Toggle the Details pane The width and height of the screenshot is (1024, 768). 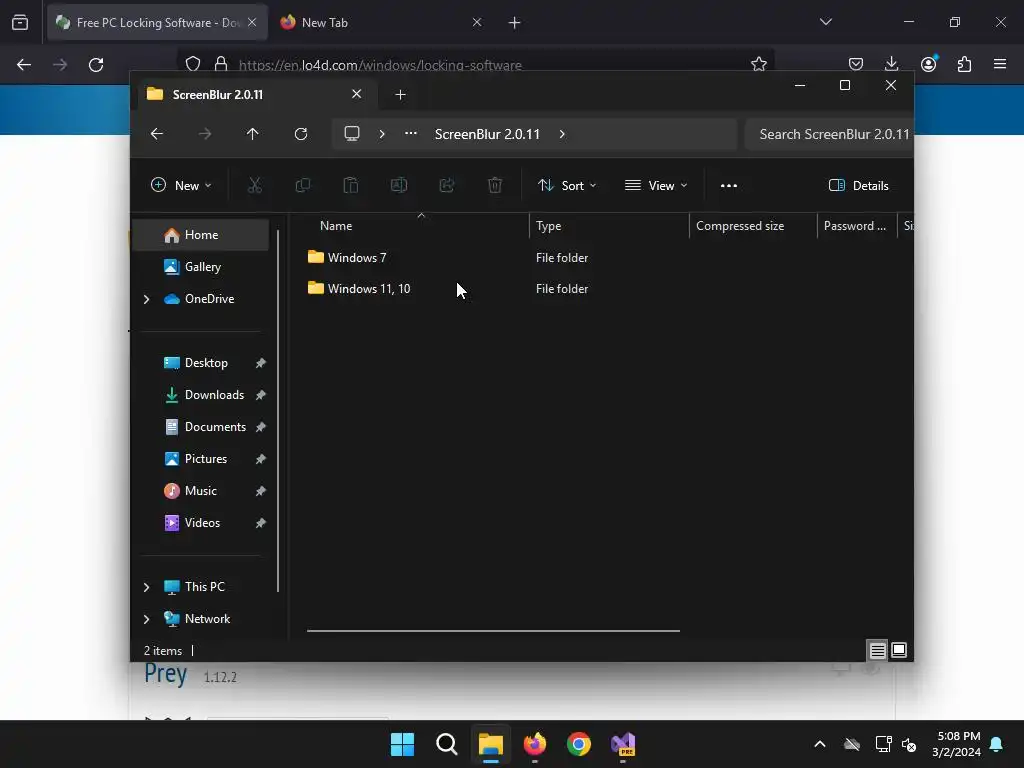click(859, 185)
